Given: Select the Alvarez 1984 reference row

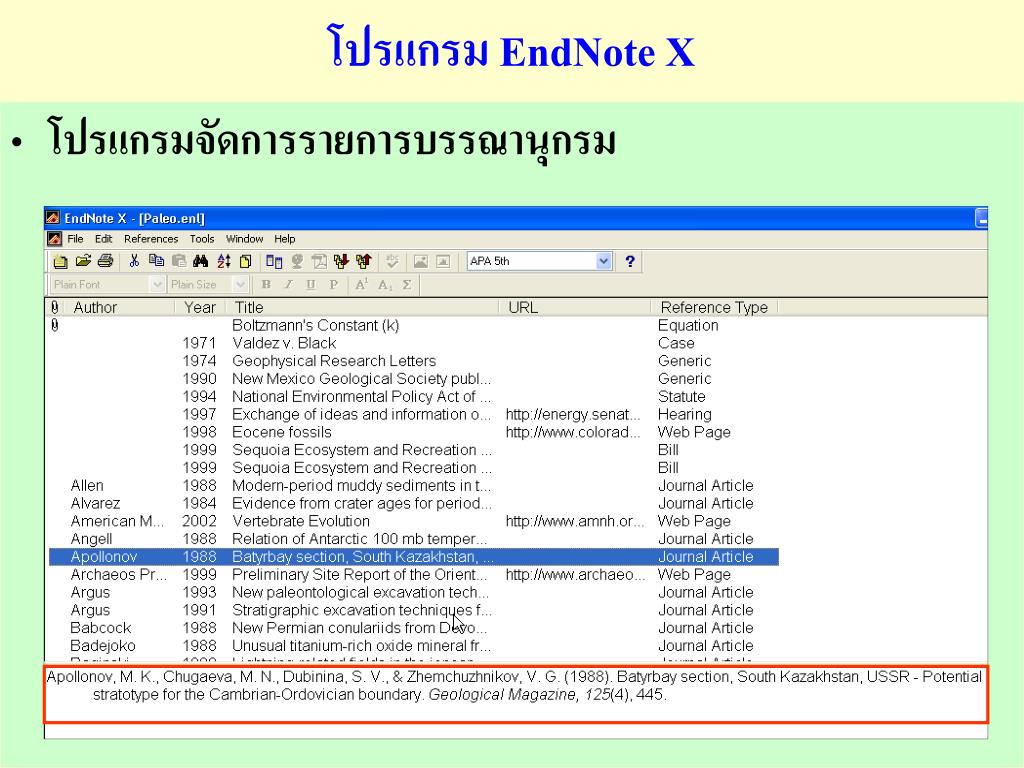Looking at the screenshot, I should (414, 503).
